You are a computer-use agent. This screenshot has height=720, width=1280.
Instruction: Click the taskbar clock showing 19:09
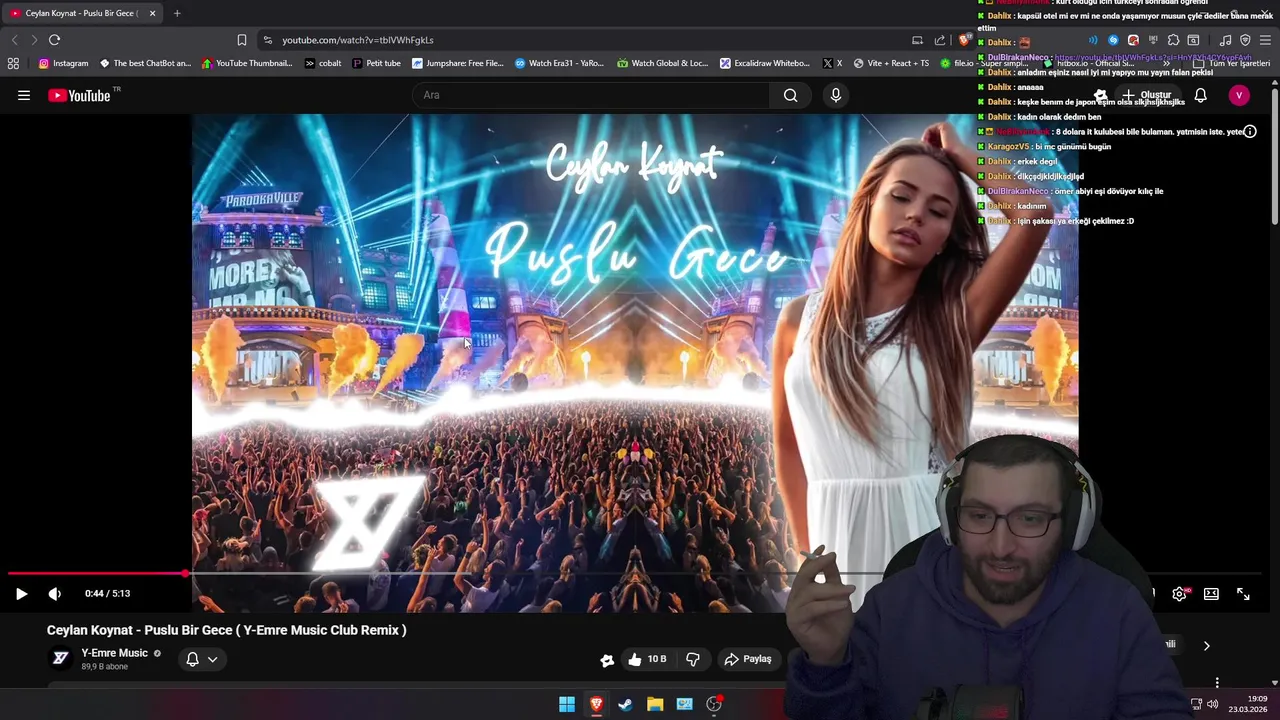pyautogui.click(x=1248, y=704)
